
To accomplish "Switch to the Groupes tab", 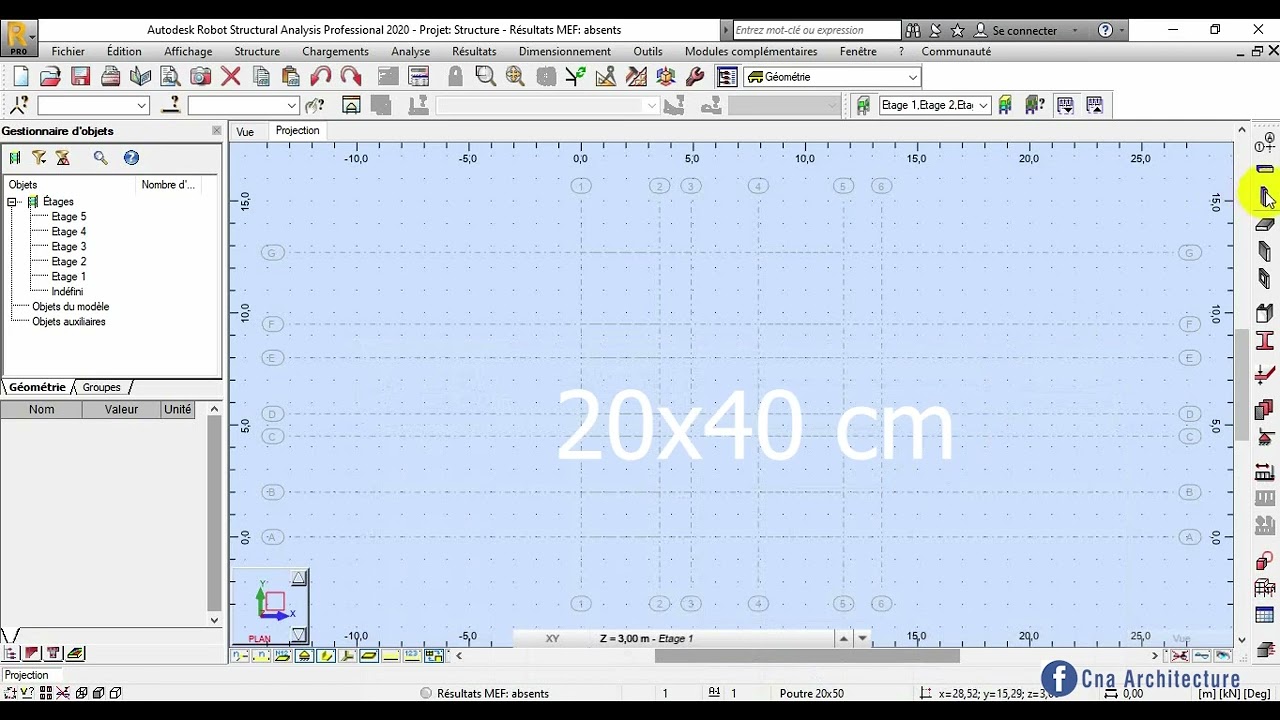I will [x=101, y=387].
